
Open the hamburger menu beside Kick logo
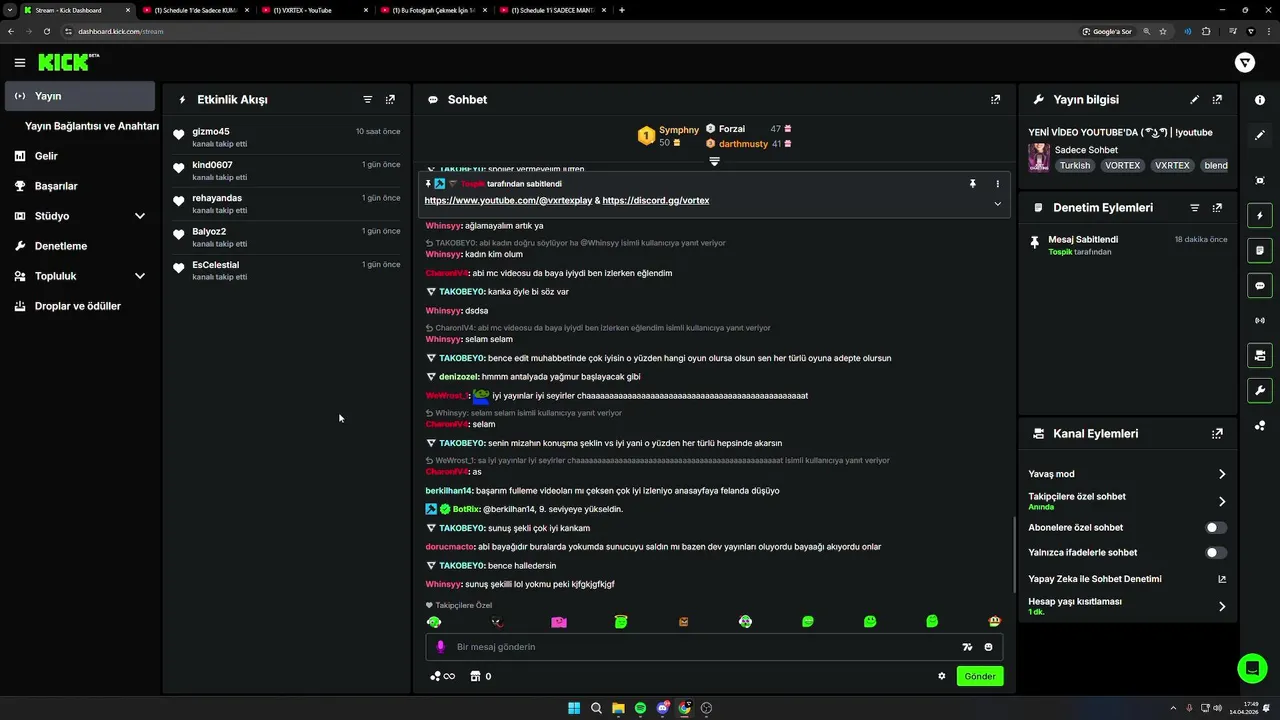click(x=20, y=63)
